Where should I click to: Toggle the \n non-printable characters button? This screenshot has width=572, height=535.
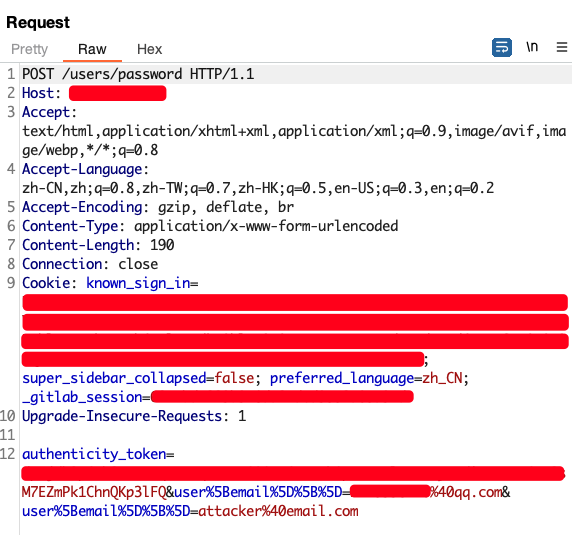pos(532,47)
